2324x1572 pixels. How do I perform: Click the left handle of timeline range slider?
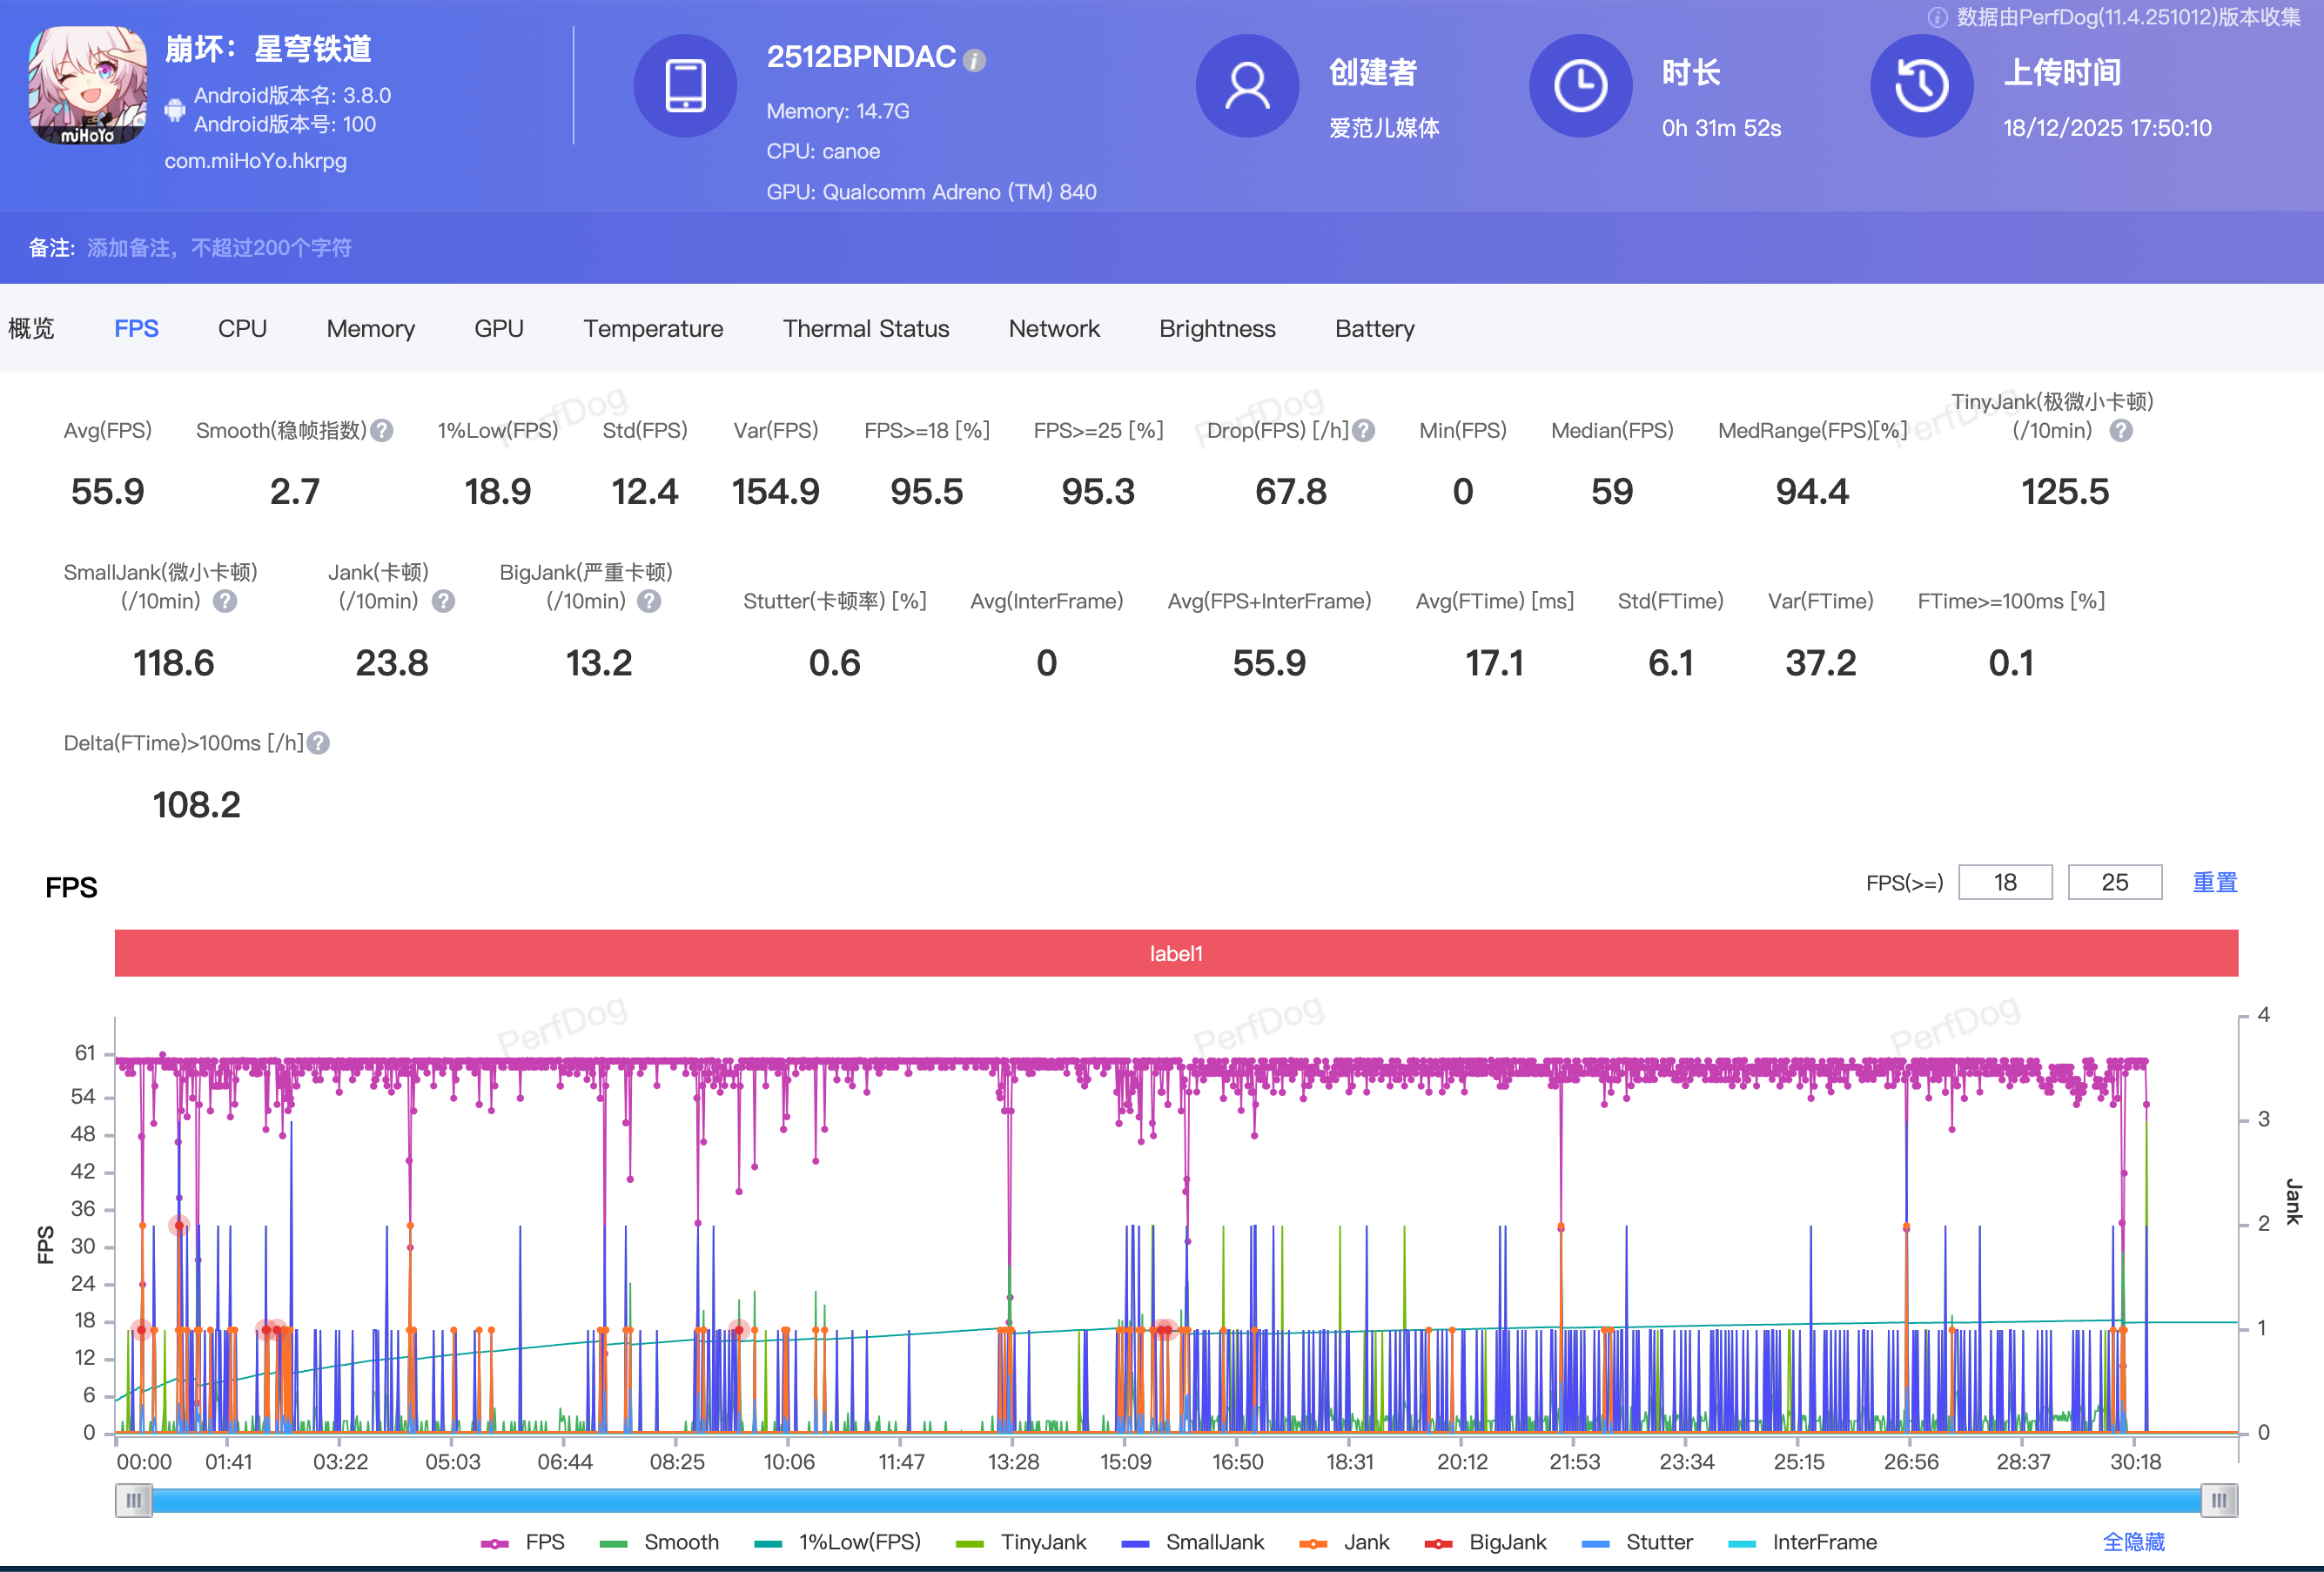click(x=133, y=1500)
